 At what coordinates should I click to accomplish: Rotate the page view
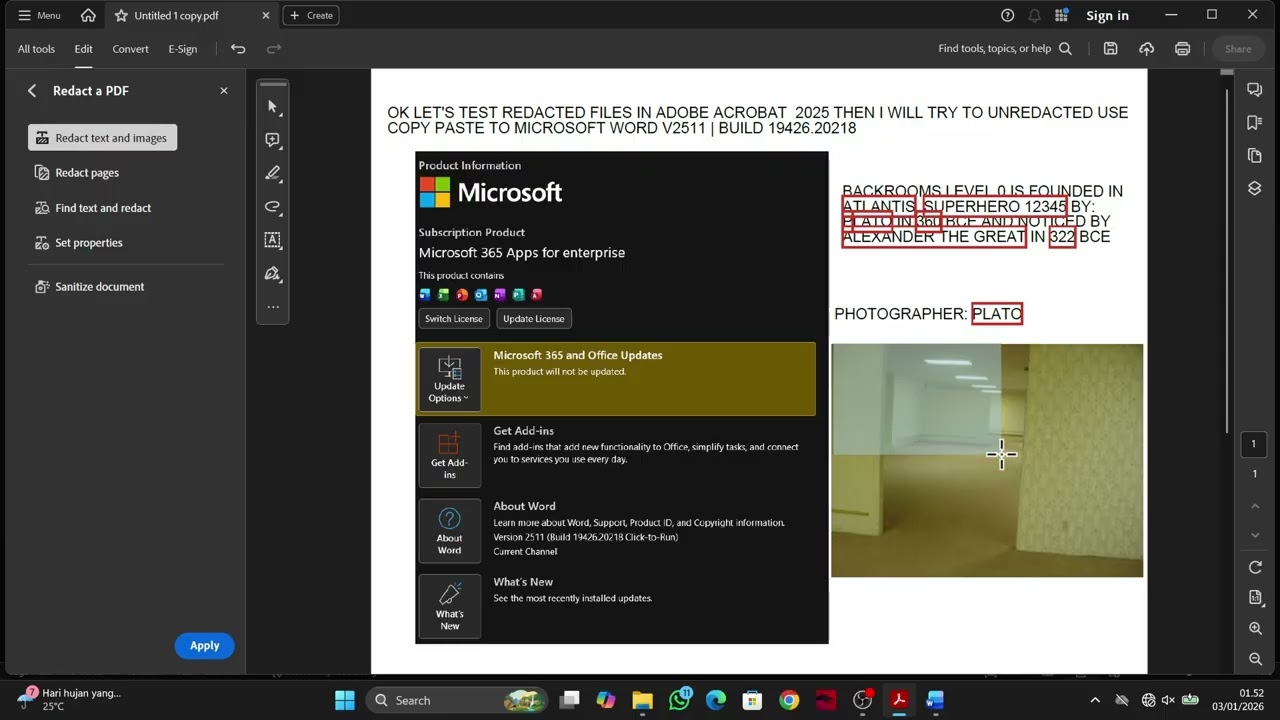(x=1255, y=567)
